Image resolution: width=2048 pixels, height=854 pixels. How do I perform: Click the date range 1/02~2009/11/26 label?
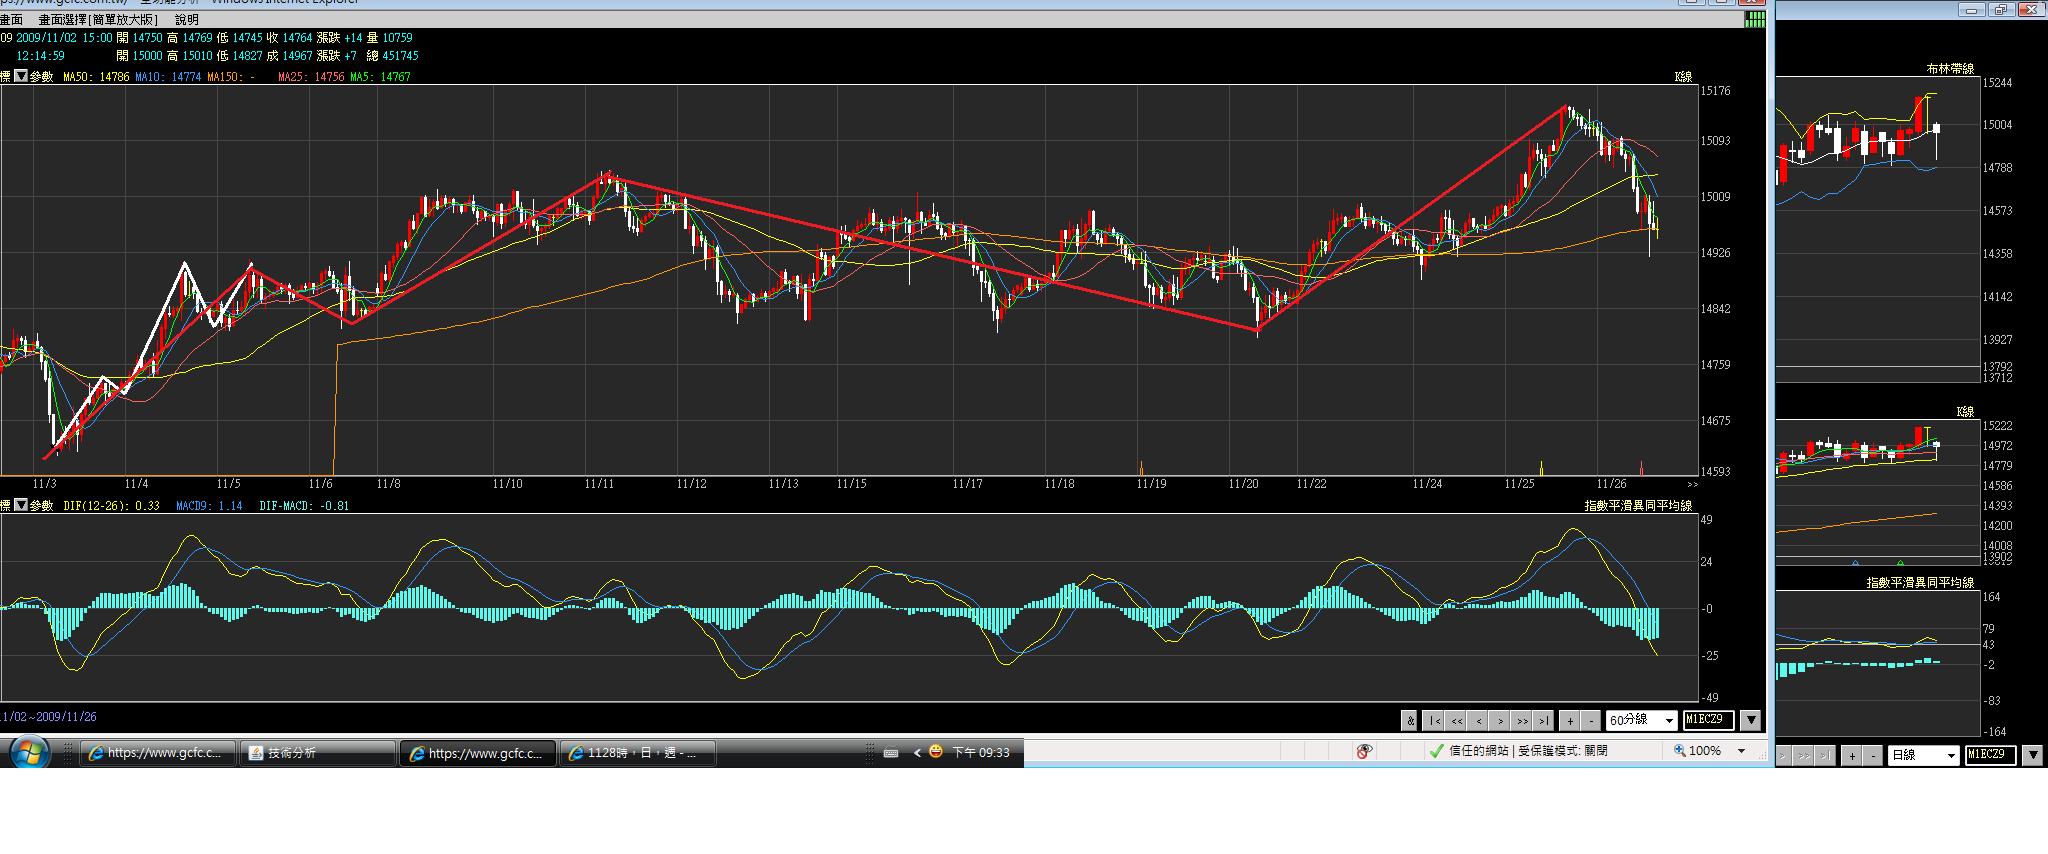point(49,716)
